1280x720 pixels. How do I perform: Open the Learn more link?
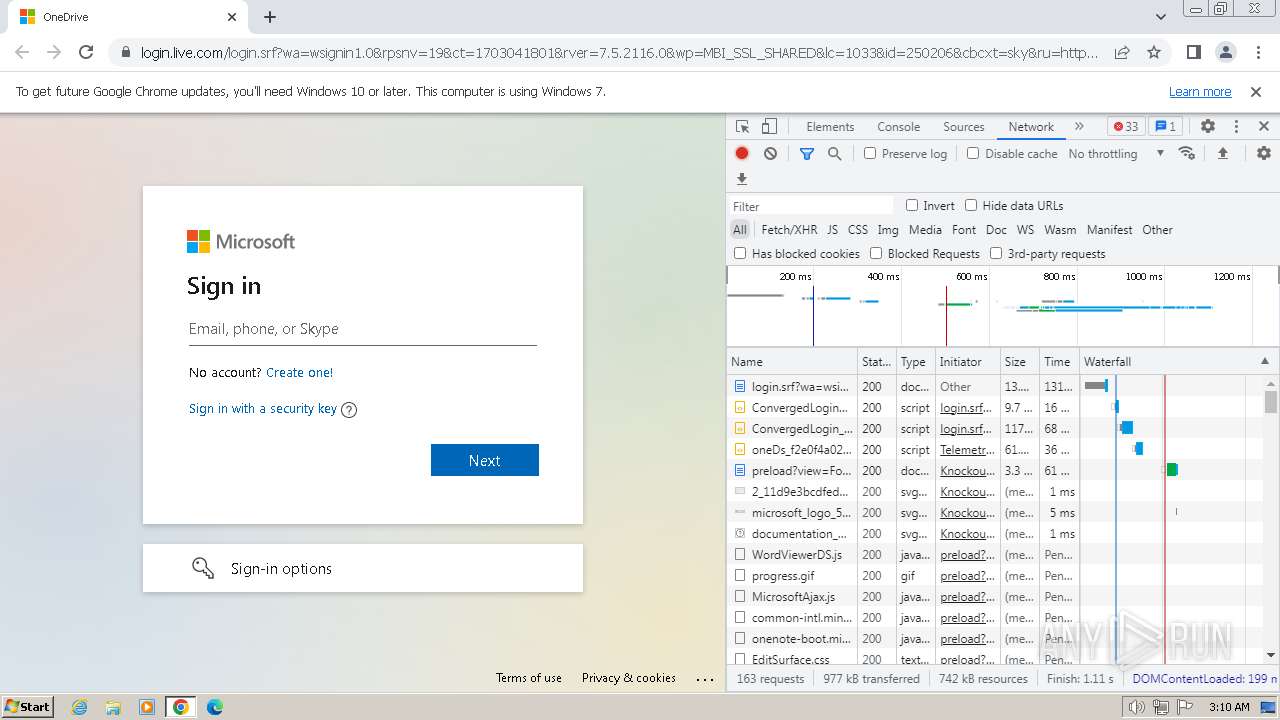click(x=1200, y=91)
